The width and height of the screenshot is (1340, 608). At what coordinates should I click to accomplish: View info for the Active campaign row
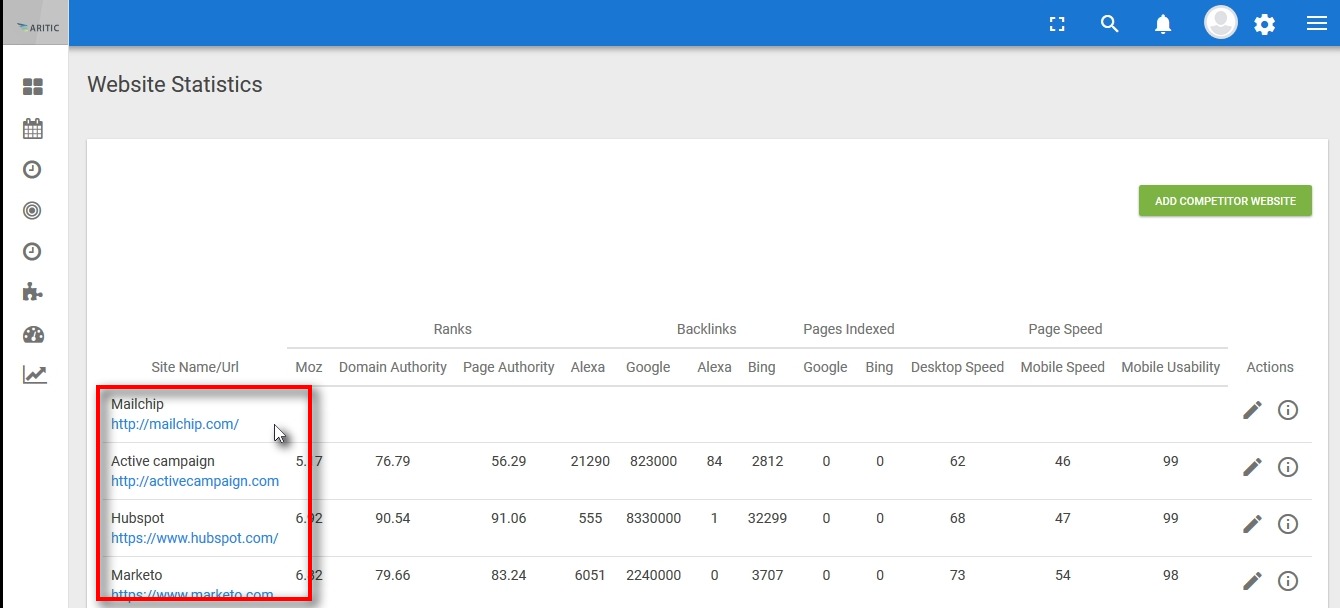(1288, 467)
